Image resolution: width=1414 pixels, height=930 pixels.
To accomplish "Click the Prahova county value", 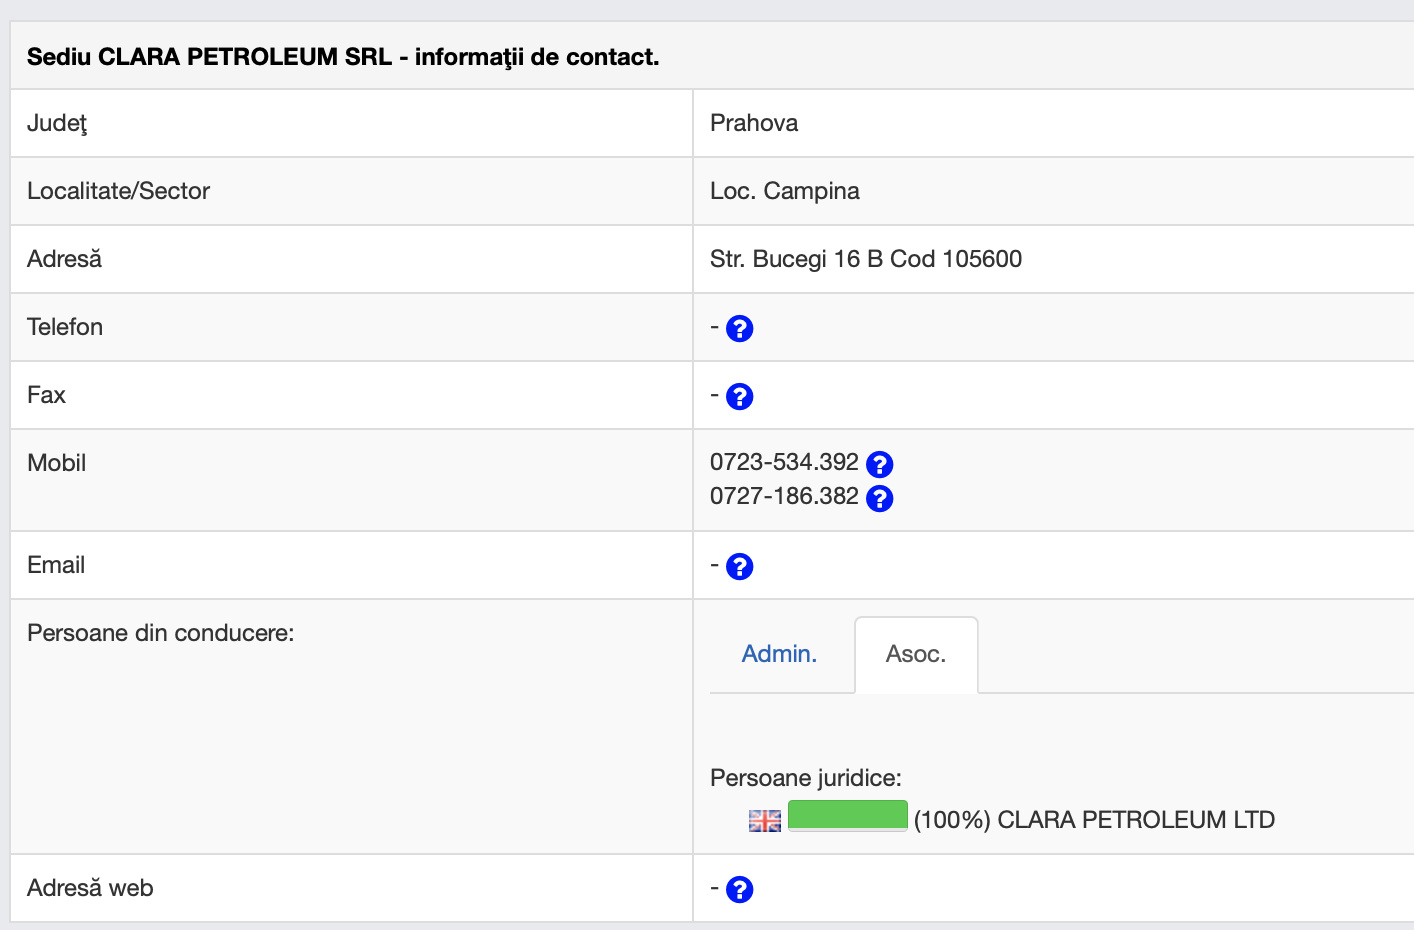I will 754,123.
